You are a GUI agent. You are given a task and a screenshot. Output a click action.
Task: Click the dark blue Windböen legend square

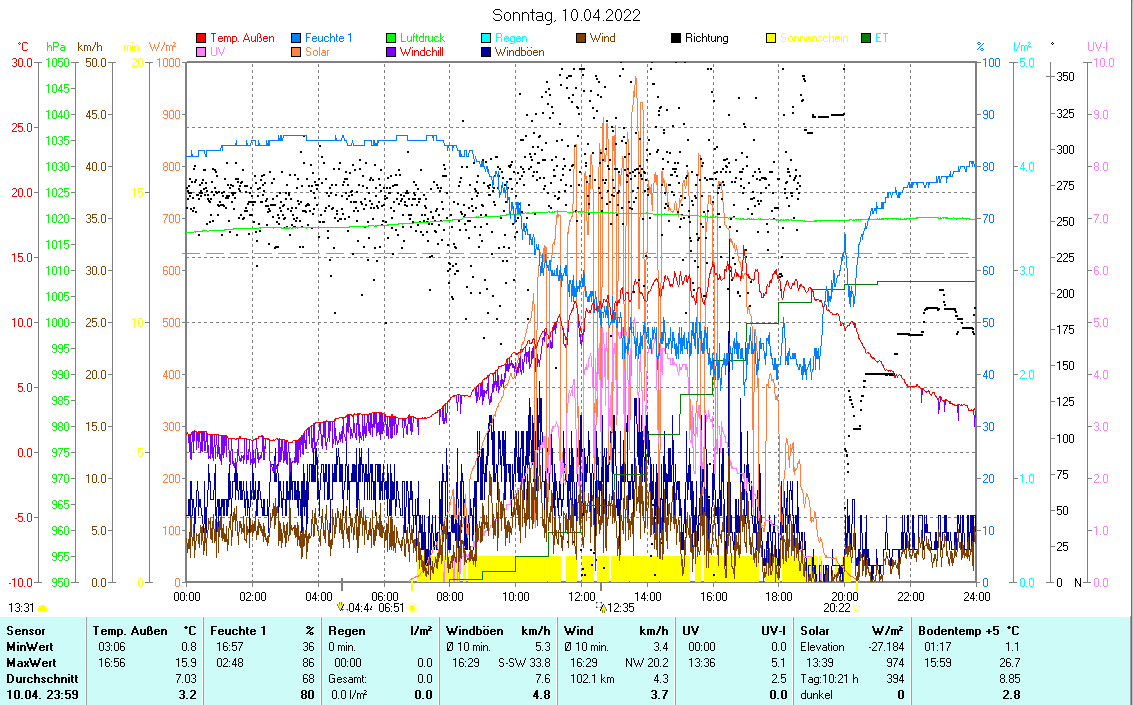(x=486, y=52)
